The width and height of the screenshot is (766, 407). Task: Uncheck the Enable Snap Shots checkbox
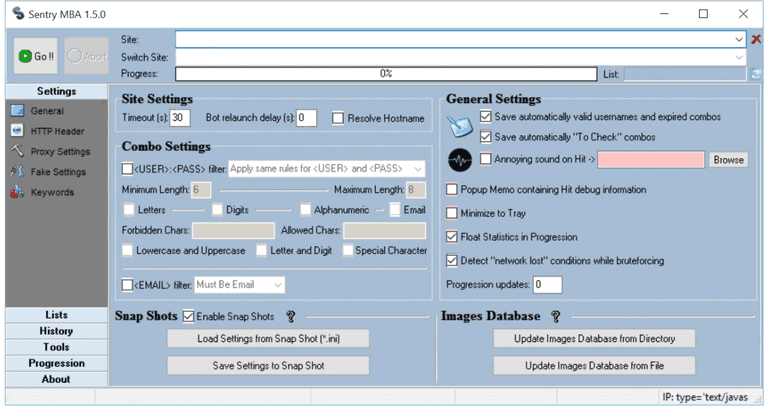click(x=188, y=317)
